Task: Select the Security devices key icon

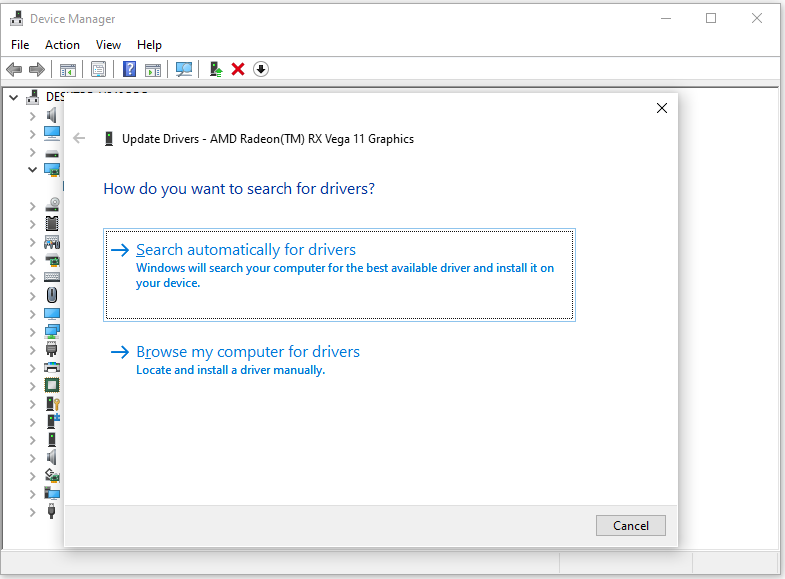Action: 53,403
